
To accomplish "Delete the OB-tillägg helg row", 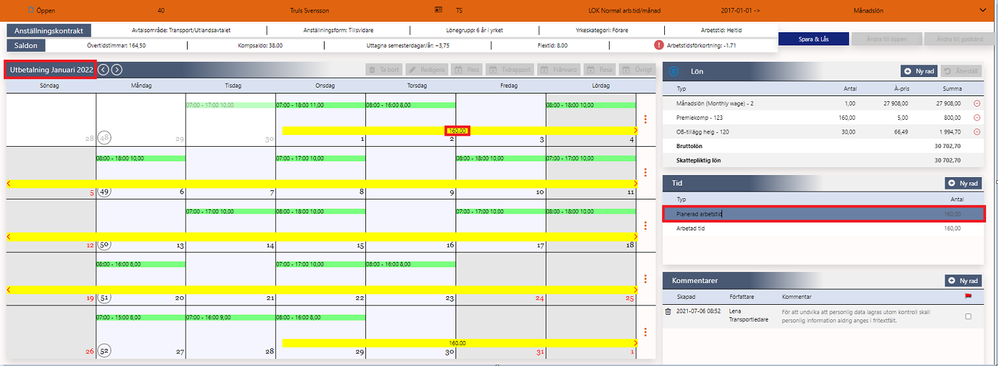I will coord(977,132).
